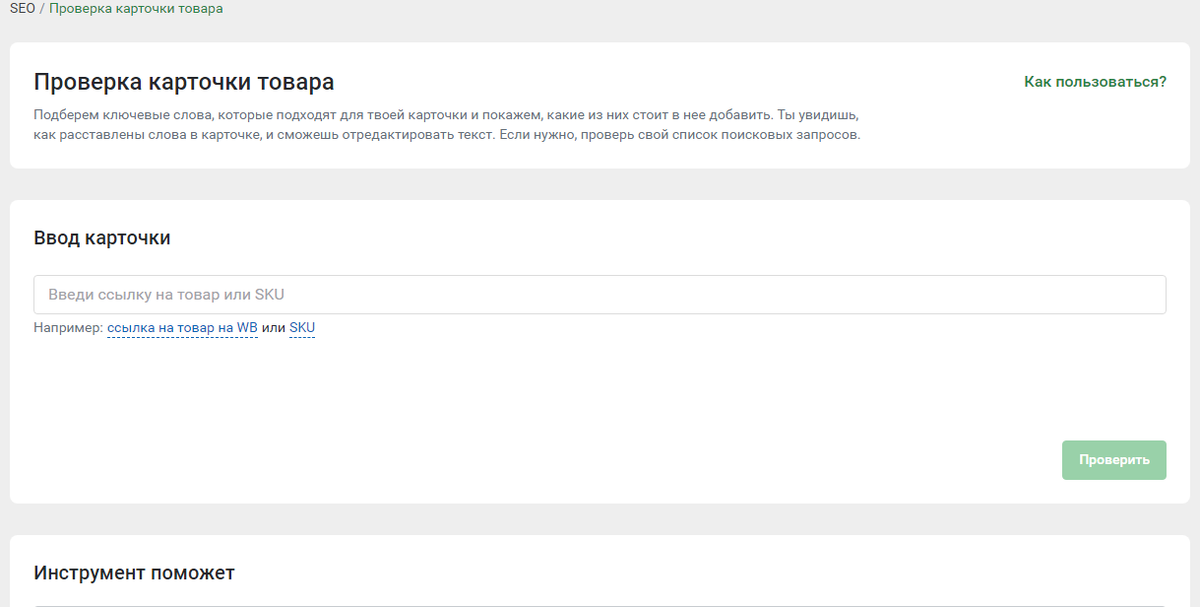Focus the 'Введи ссылку на товар или SKU' field
This screenshot has width=1200, height=607.
[600, 295]
